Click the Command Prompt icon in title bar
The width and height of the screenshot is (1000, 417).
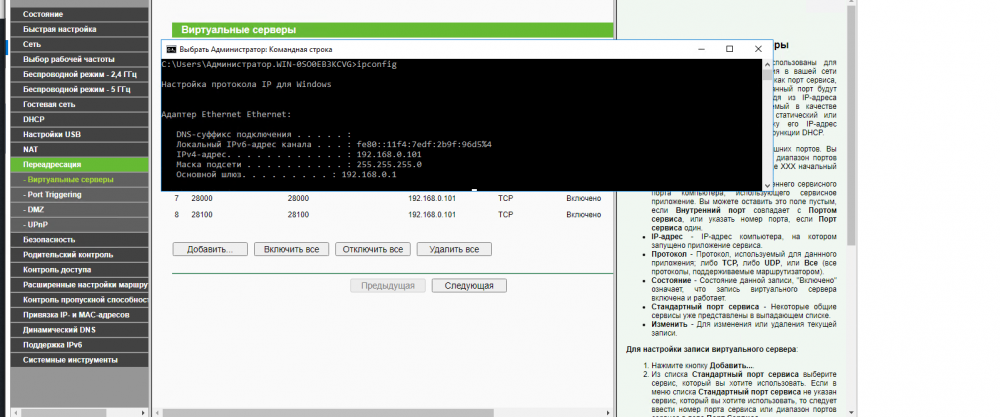pyautogui.click(x=170, y=48)
